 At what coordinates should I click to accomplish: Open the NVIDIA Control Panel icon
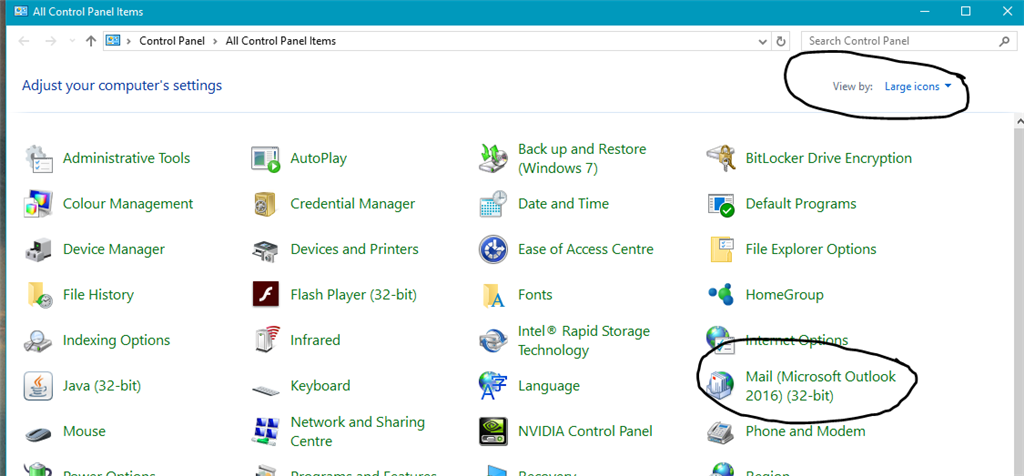tap(493, 432)
